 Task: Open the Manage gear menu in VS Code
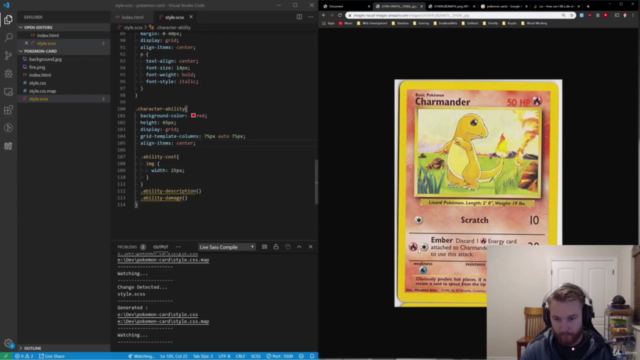click(8, 343)
